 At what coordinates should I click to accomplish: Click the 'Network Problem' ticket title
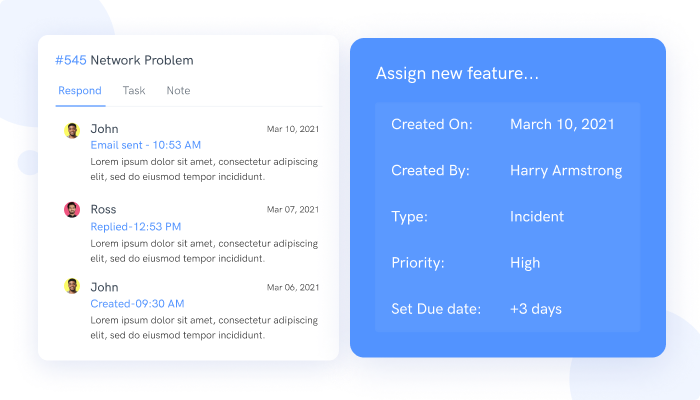[x=142, y=60]
